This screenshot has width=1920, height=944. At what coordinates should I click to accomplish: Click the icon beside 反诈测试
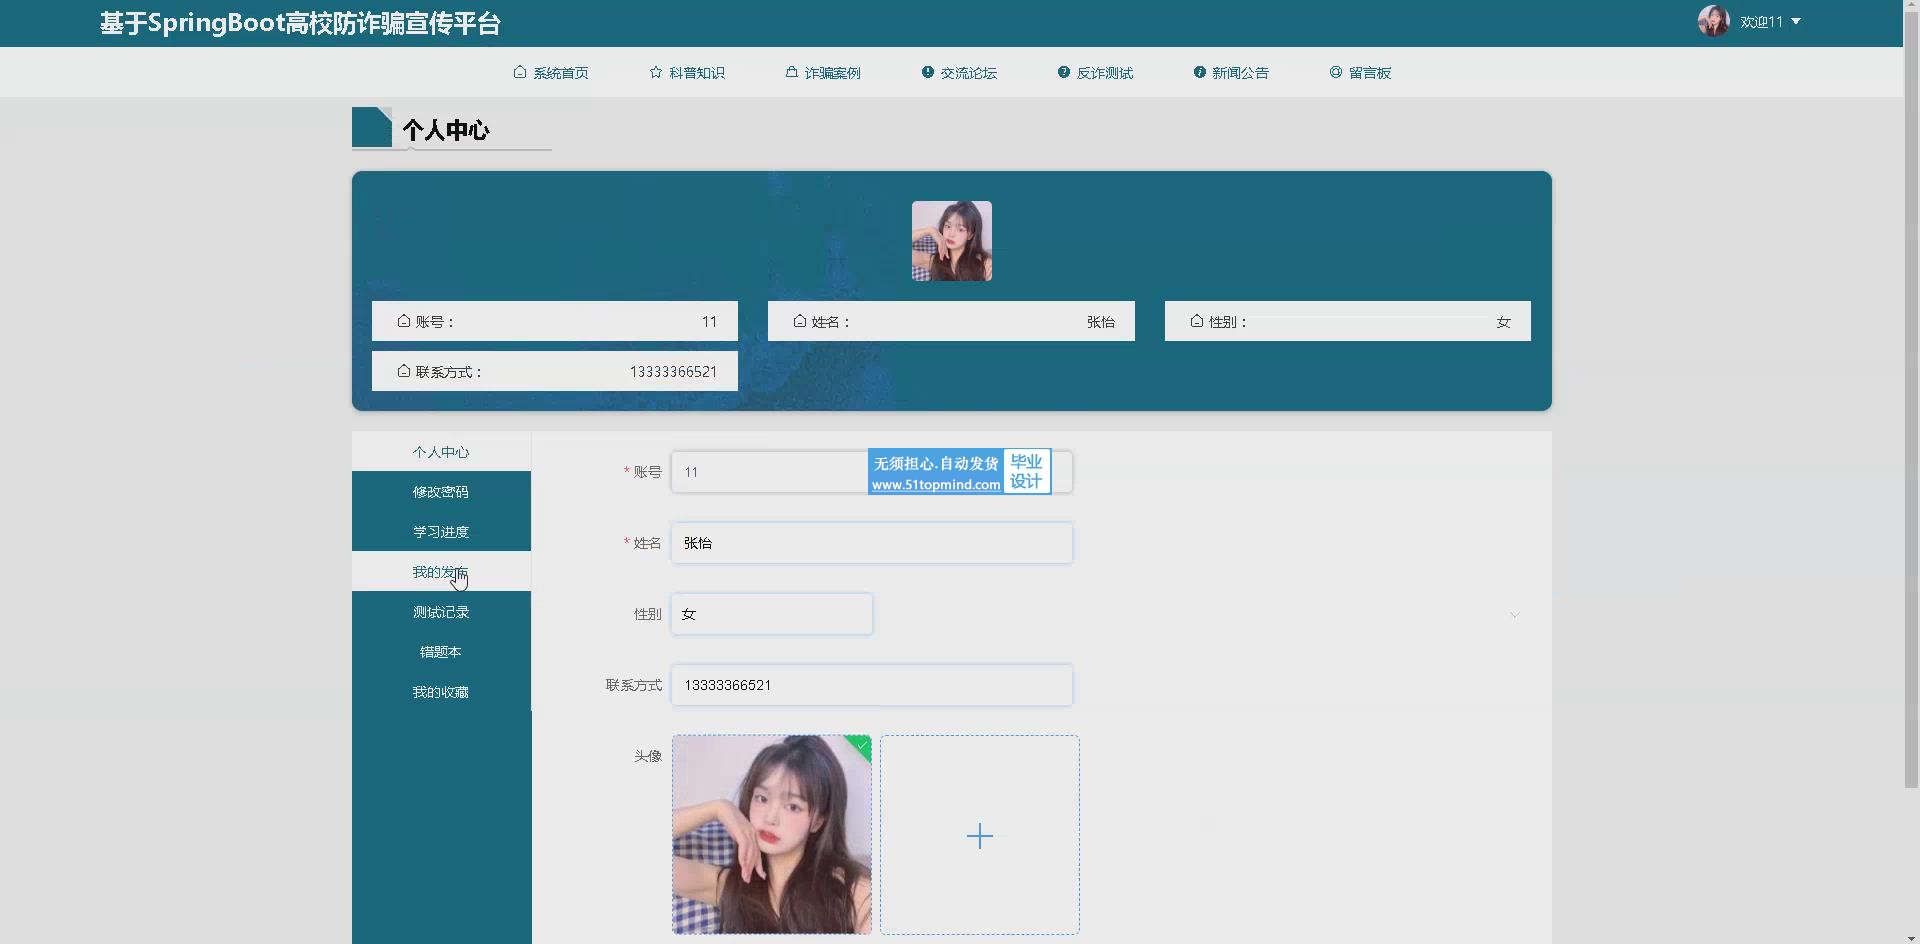pyautogui.click(x=1064, y=72)
